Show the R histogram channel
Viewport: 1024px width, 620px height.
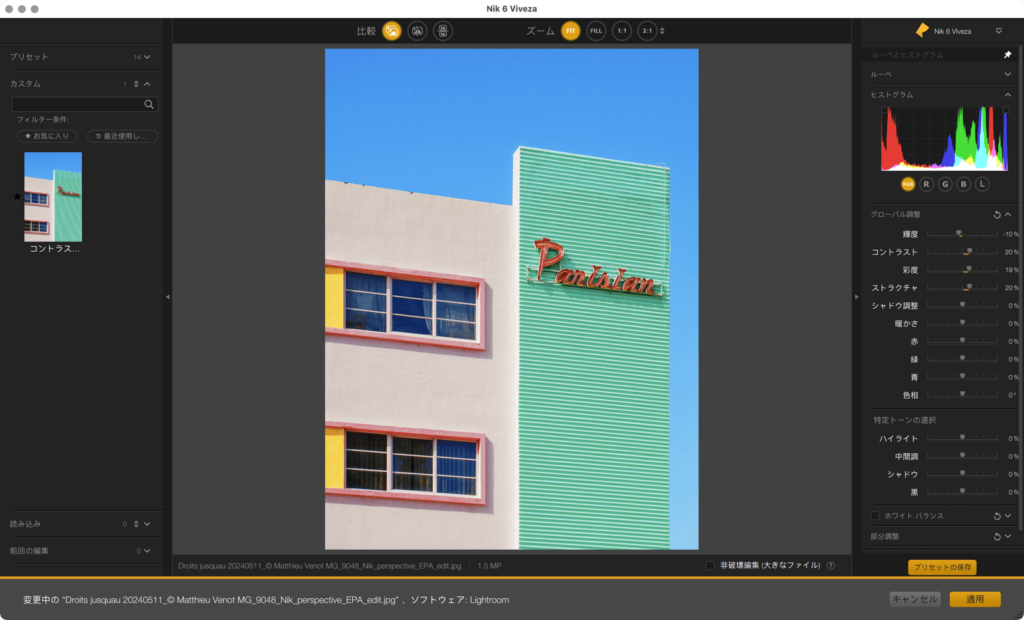coord(926,184)
